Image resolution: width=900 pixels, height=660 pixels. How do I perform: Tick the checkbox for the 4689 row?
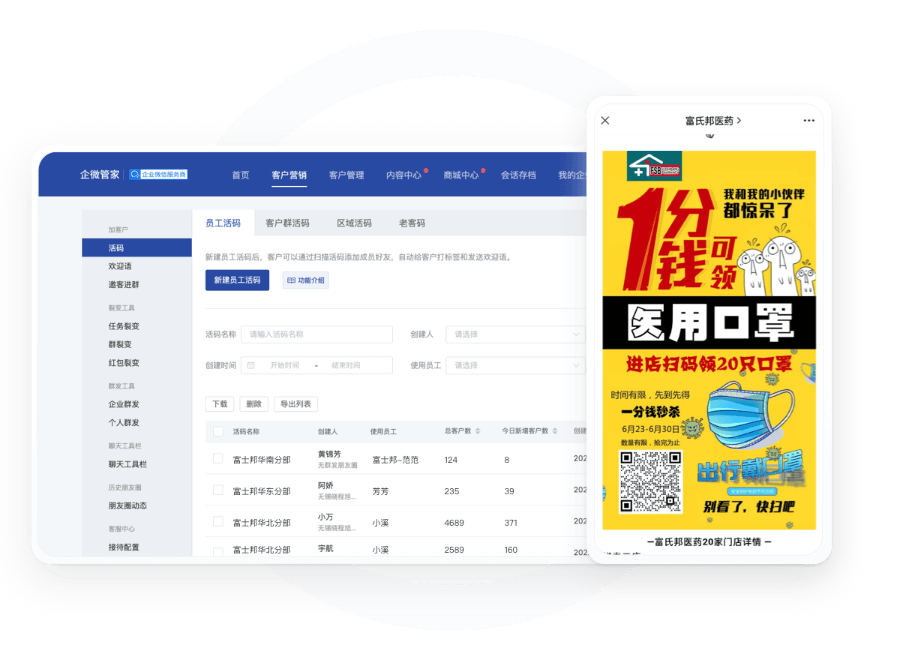coord(218,522)
